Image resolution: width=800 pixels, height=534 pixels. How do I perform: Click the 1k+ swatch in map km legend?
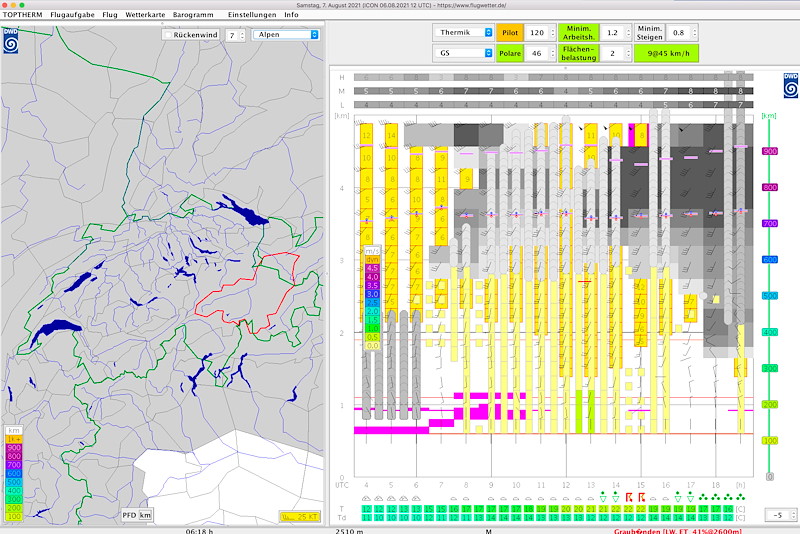pyautogui.click(x=14, y=439)
